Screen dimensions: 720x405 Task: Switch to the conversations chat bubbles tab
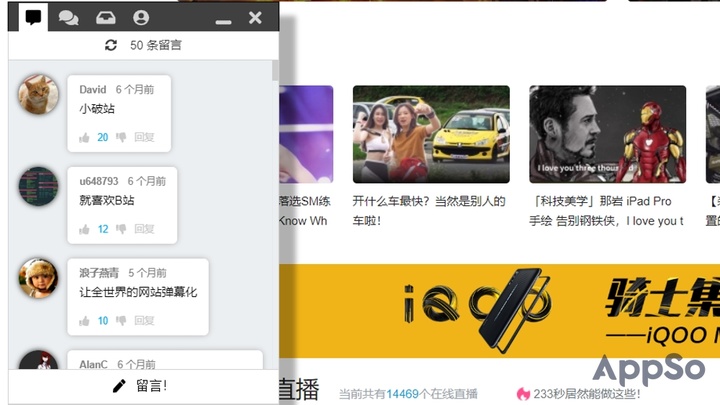(x=68, y=17)
